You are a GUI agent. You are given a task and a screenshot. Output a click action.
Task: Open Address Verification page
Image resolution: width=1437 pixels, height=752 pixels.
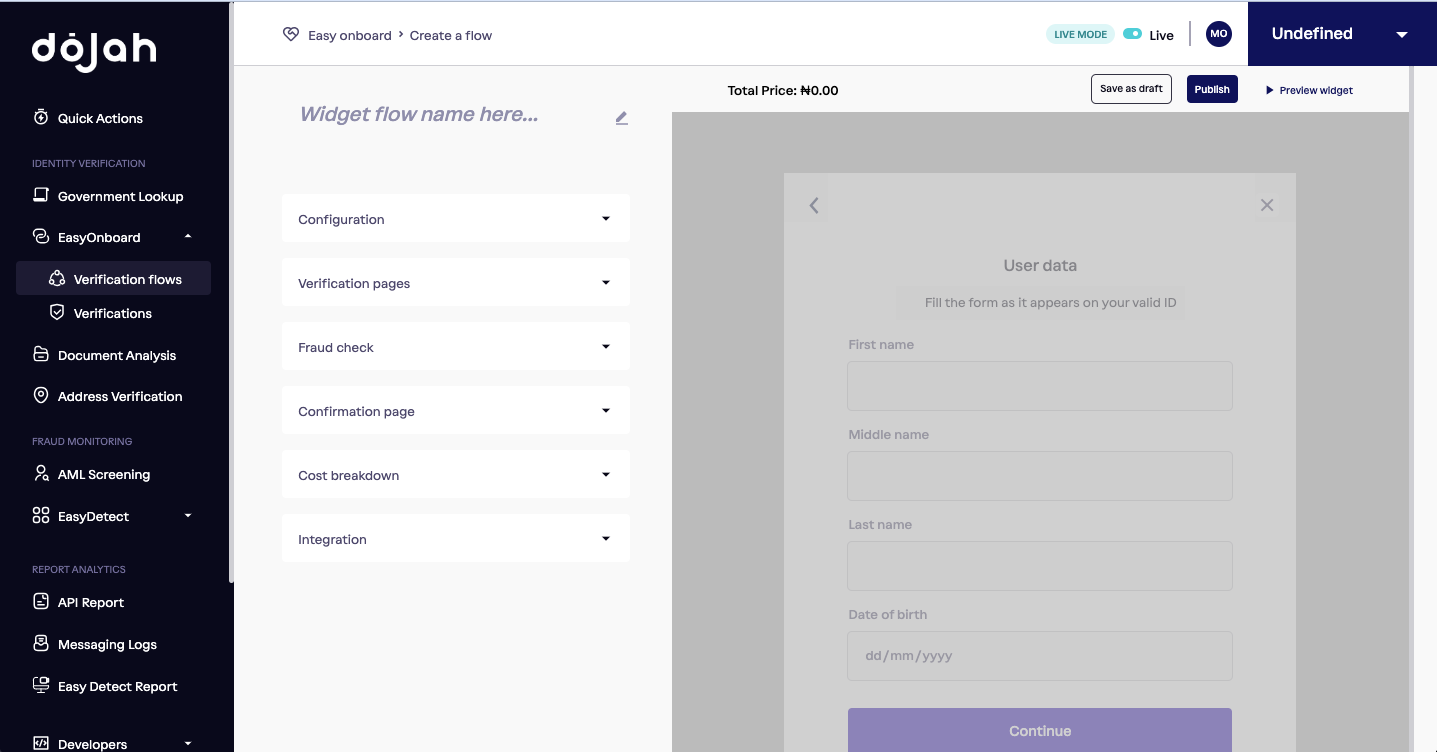click(120, 396)
